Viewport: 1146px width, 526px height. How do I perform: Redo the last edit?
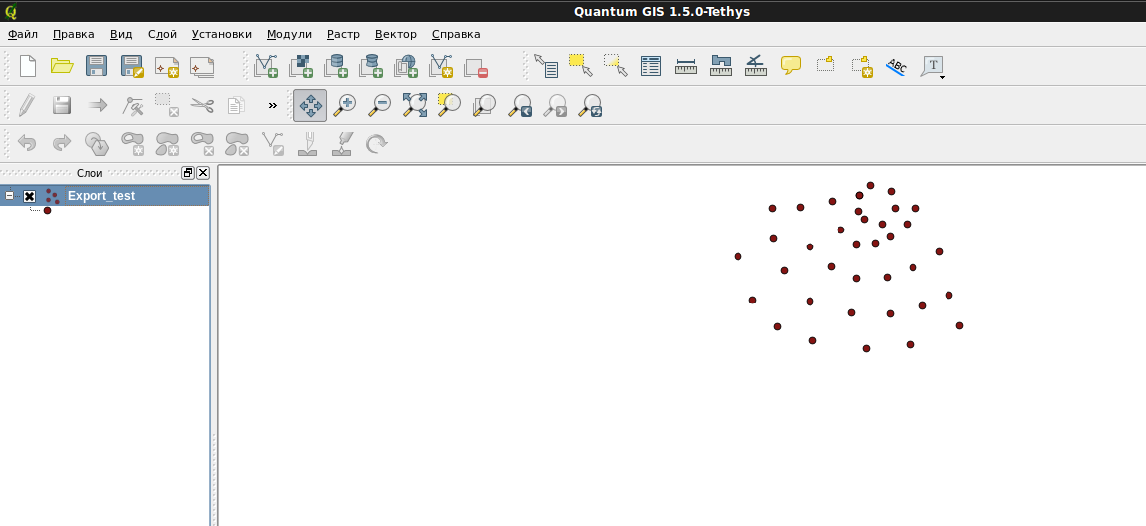click(x=62, y=143)
